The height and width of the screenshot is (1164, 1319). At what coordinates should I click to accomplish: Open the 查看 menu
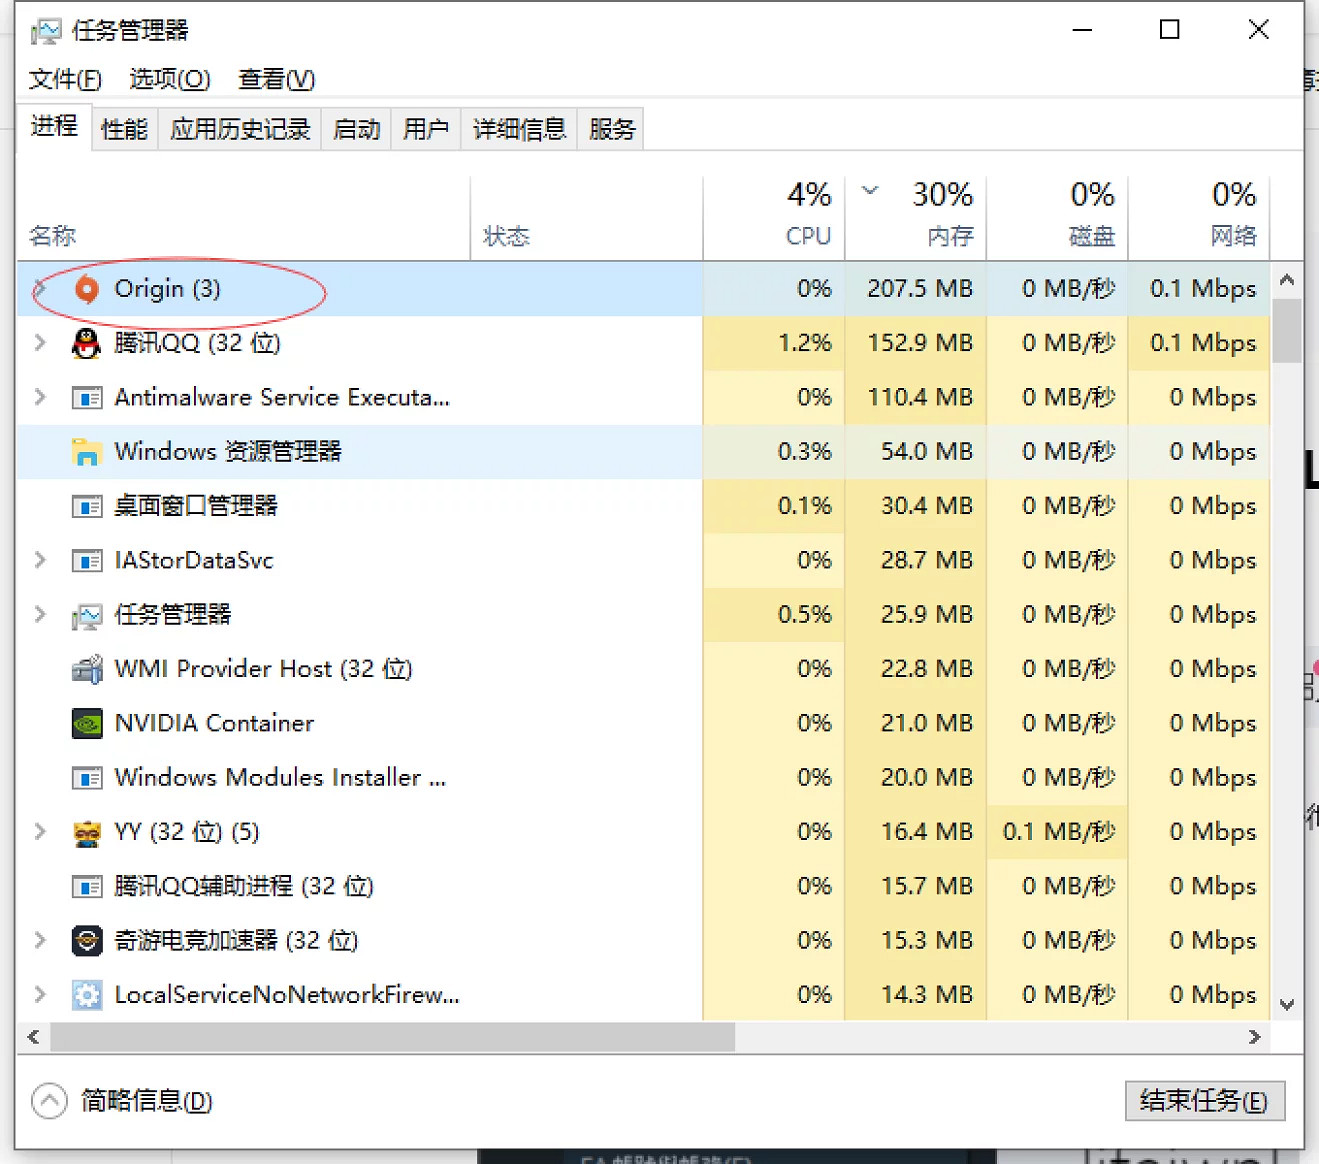tap(275, 79)
